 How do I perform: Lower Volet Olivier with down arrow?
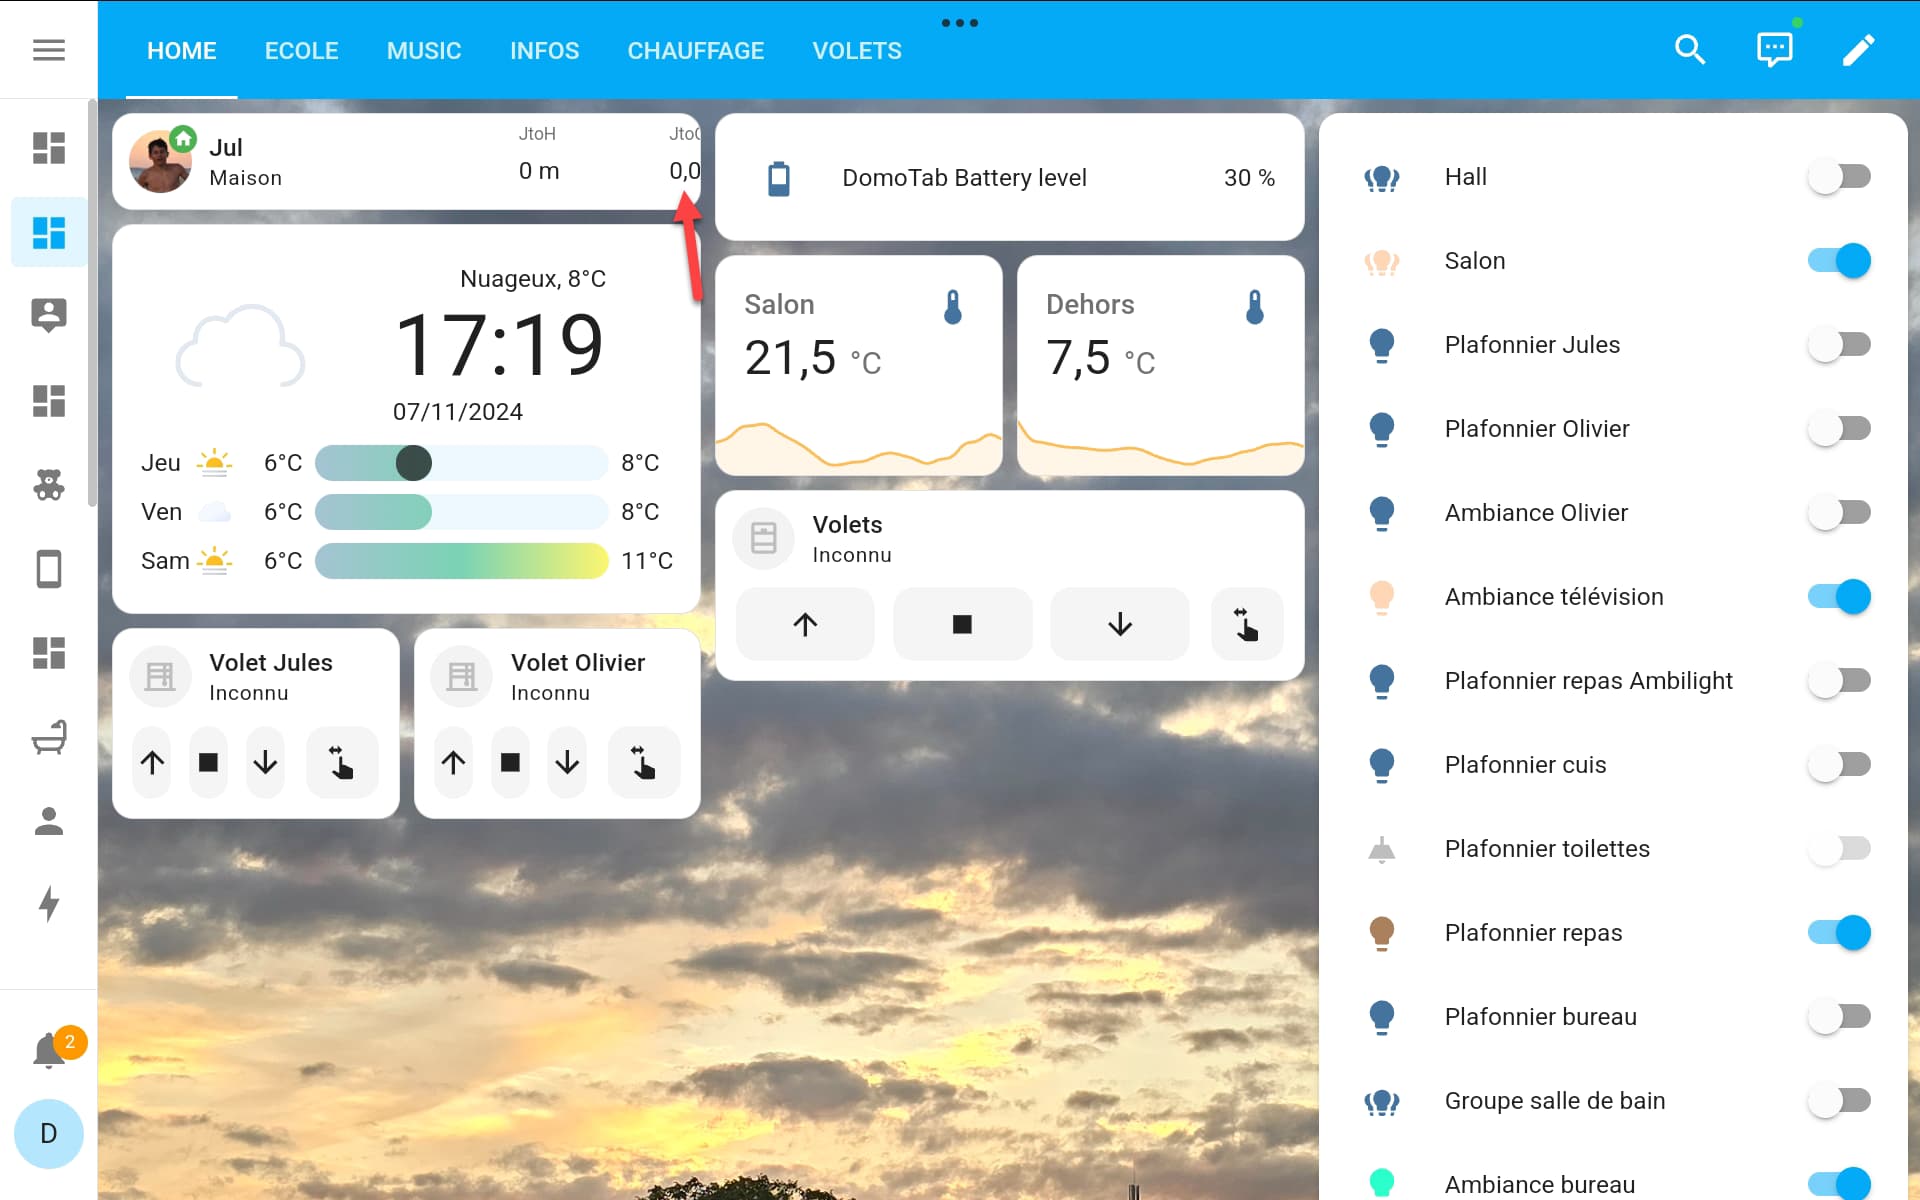click(x=567, y=763)
